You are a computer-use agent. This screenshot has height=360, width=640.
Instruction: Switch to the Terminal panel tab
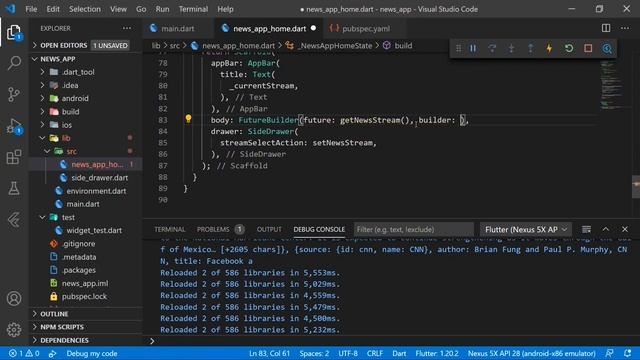coord(169,229)
